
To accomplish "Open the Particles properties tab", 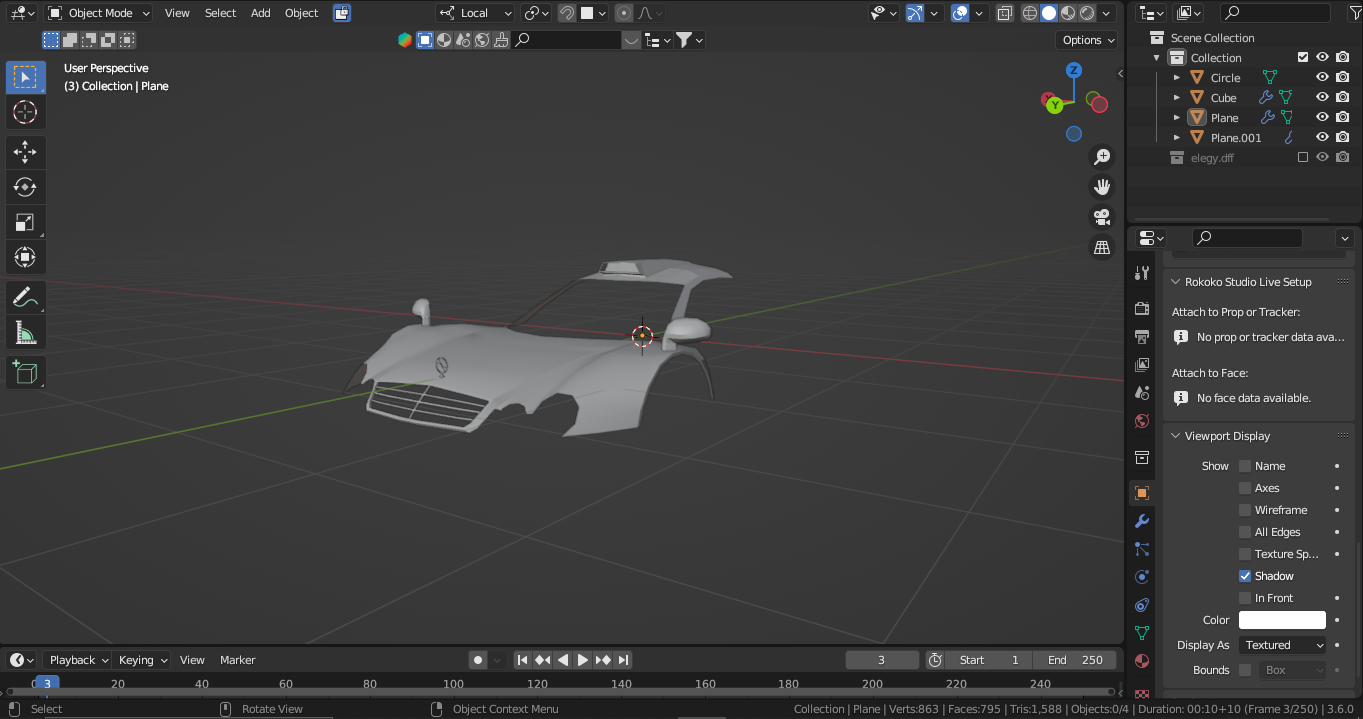I will 1142,549.
